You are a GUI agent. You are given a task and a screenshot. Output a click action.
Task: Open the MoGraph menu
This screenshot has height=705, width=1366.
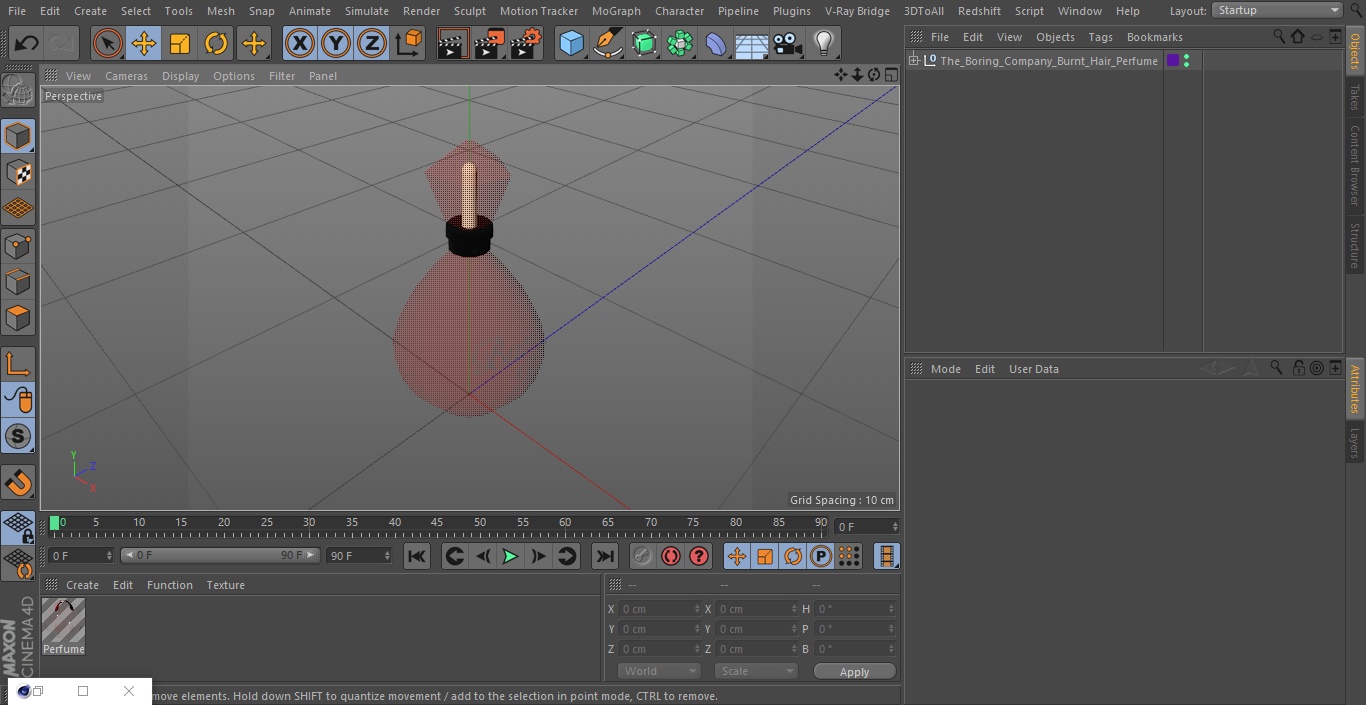[616, 11]
